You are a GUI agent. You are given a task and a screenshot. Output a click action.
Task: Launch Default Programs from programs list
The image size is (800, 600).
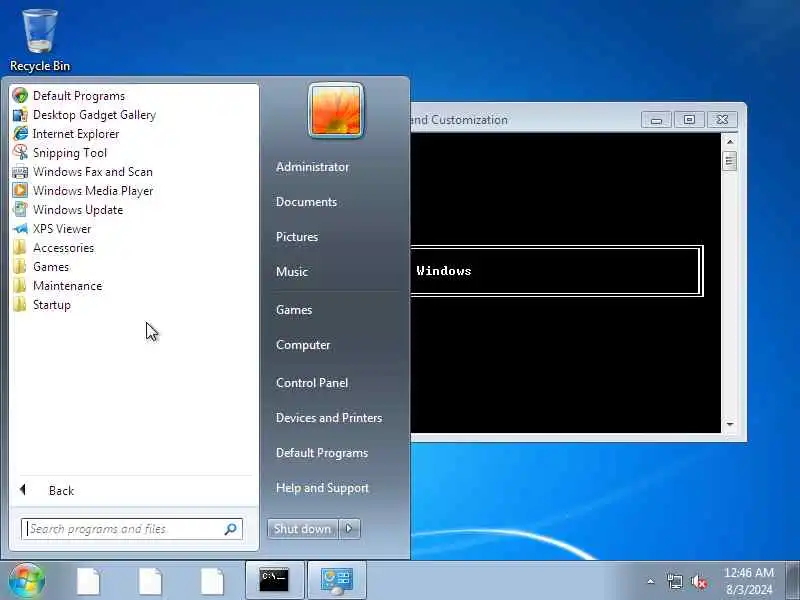(x=133, y=95)
